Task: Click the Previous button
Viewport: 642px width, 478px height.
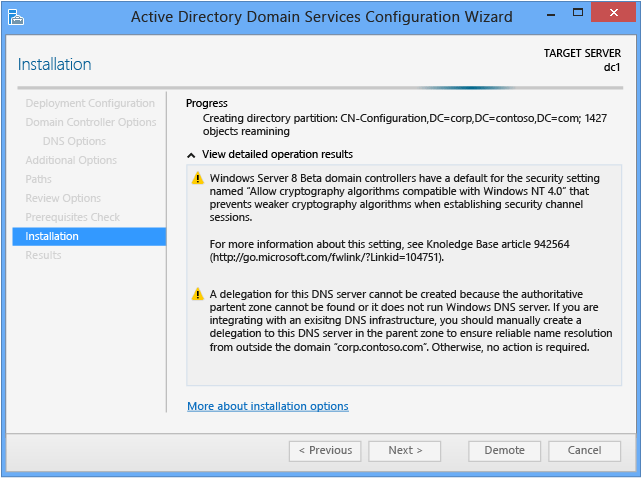Action: (325, 451)
